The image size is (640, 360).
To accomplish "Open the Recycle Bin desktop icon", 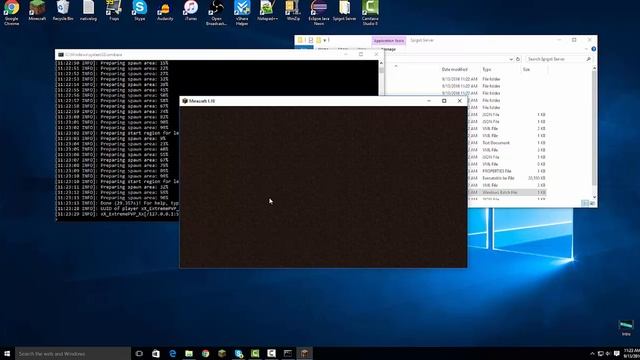I will click(x=63, y=11).
